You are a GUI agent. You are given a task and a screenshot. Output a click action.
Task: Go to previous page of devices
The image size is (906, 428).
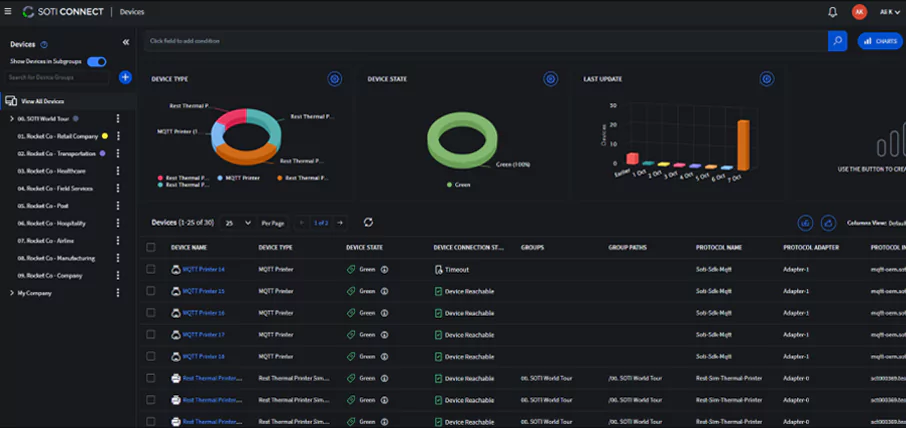click(301, 223)
